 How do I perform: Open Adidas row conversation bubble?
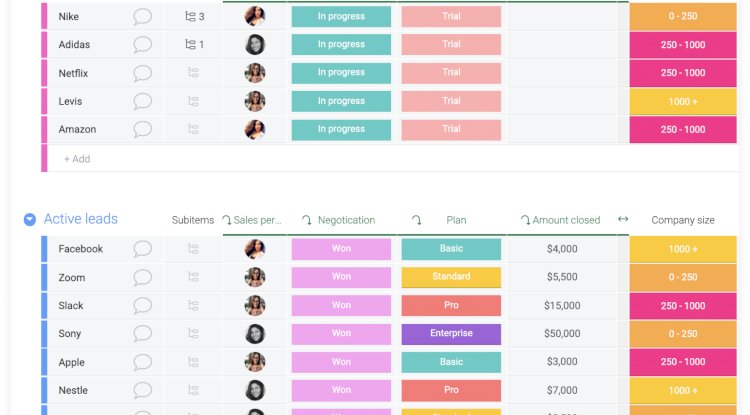[x=143, y=45]
